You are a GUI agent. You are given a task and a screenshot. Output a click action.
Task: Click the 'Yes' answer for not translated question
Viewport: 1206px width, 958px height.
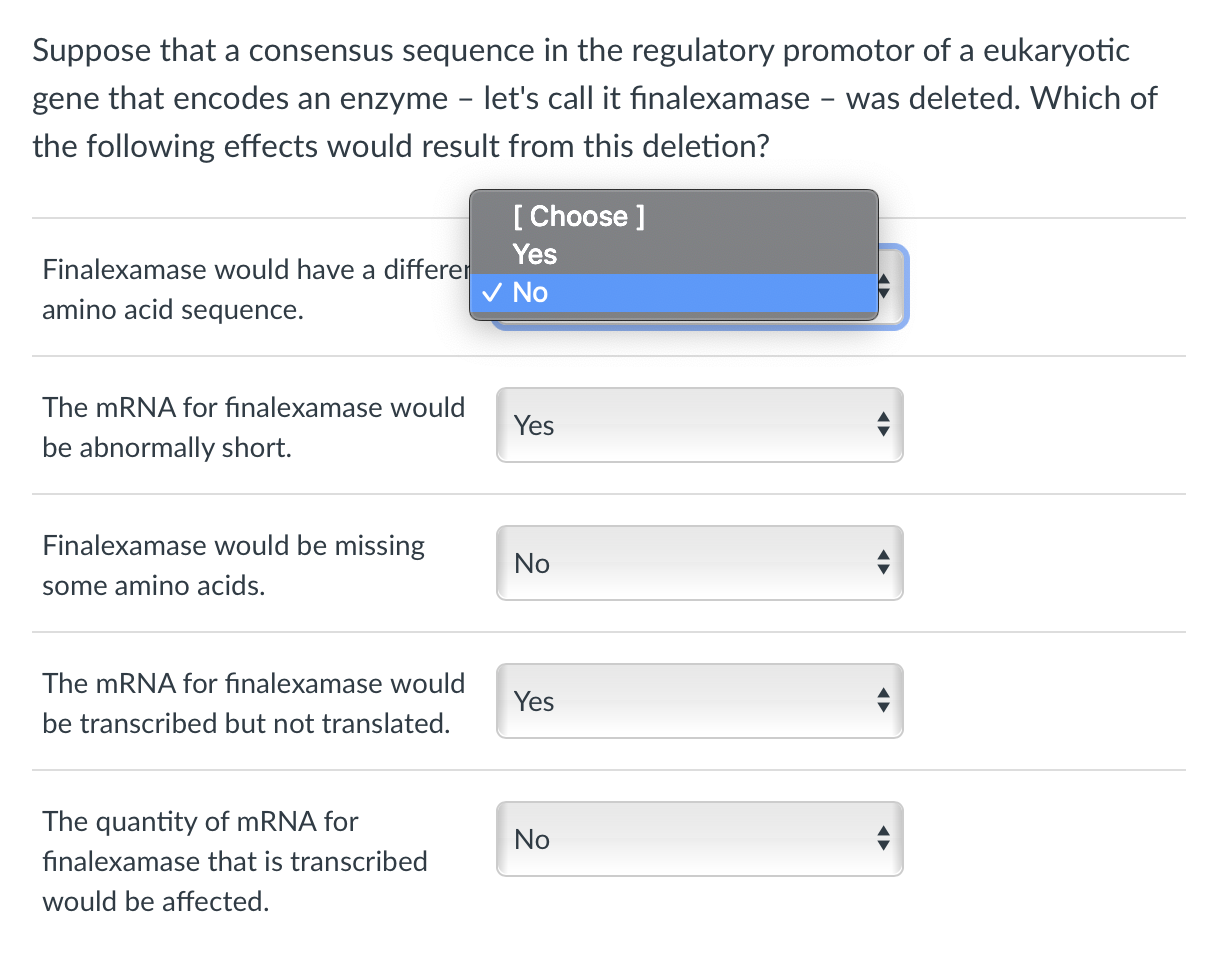534,701
